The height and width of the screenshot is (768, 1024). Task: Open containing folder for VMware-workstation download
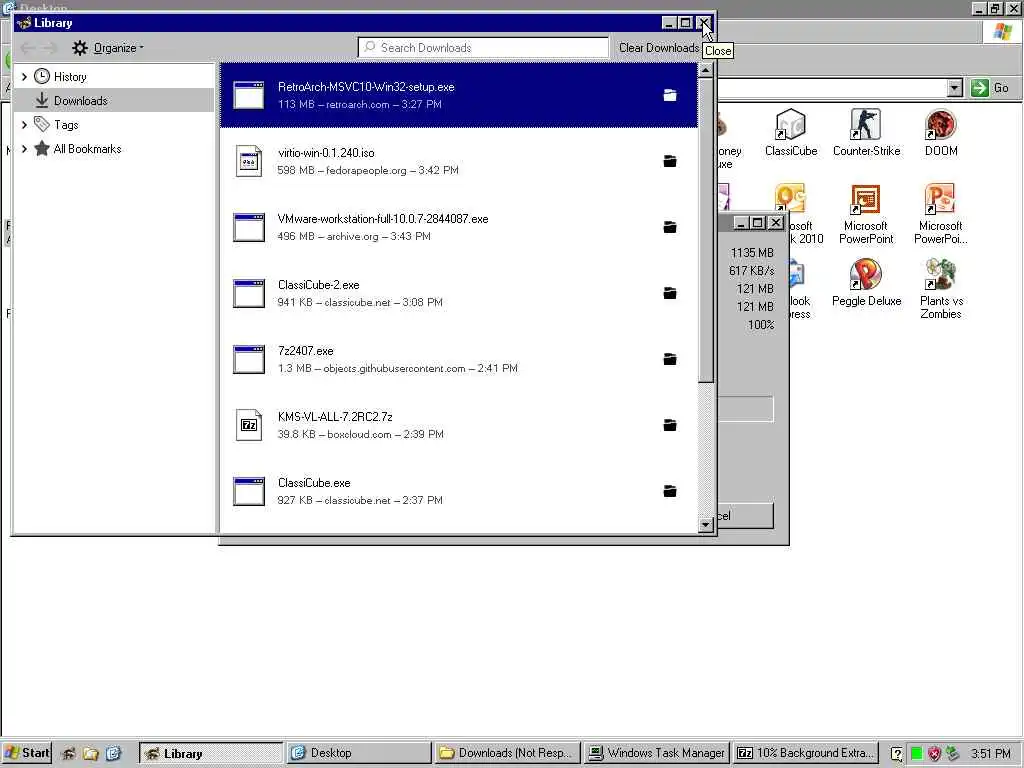pyautogui.click(x=670, y=227)
